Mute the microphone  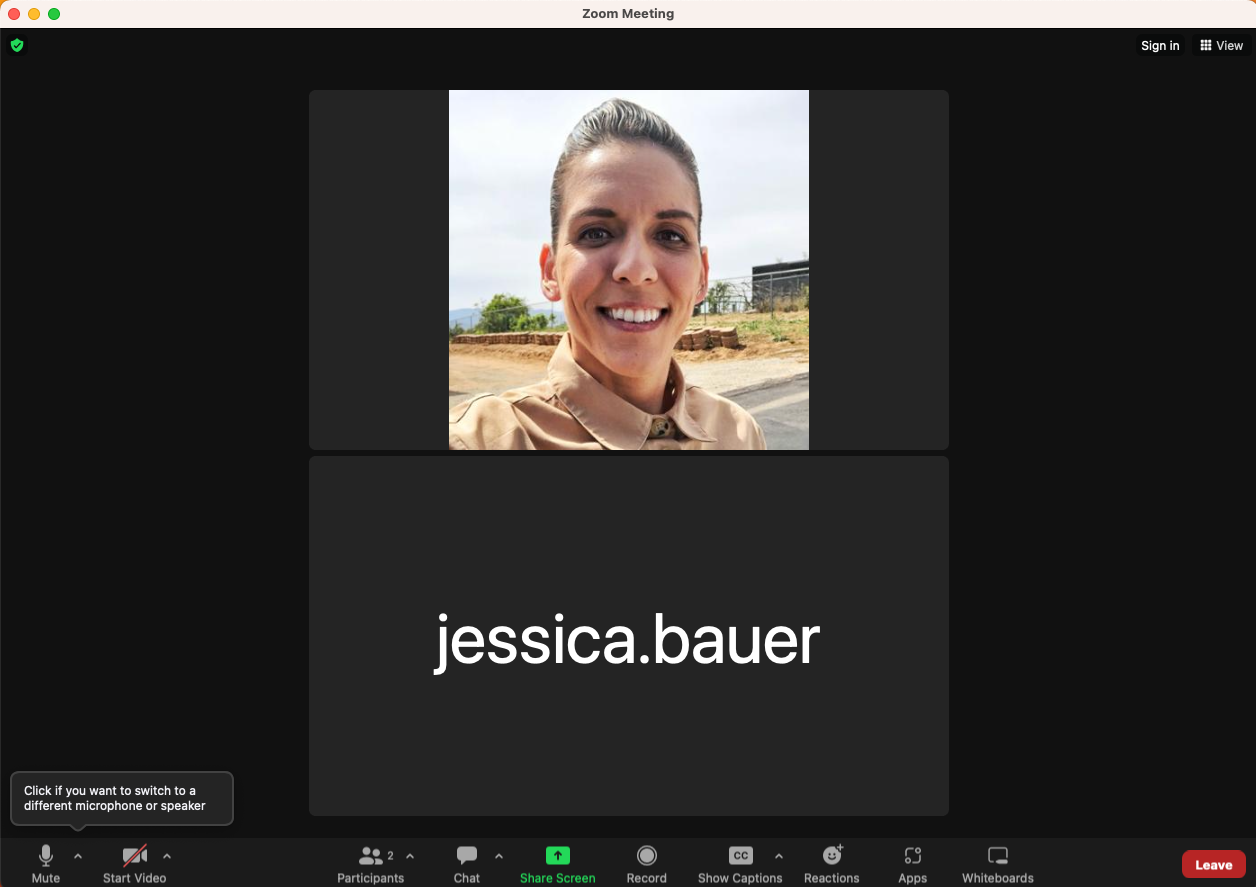46,864
